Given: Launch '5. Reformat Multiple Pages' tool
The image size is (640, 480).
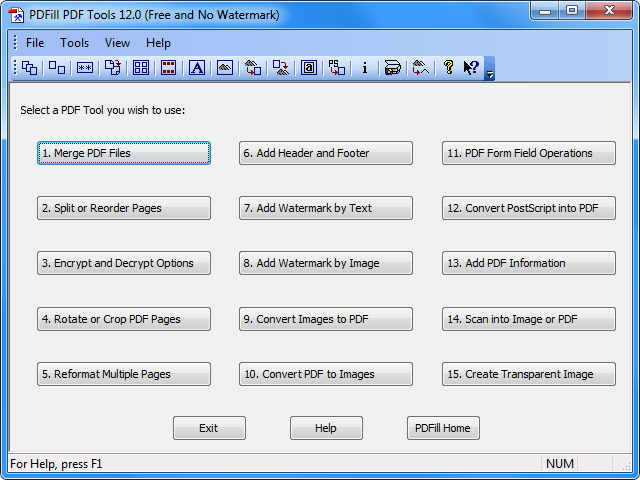Looking at the screenshot, I should (x=124, y=374).
